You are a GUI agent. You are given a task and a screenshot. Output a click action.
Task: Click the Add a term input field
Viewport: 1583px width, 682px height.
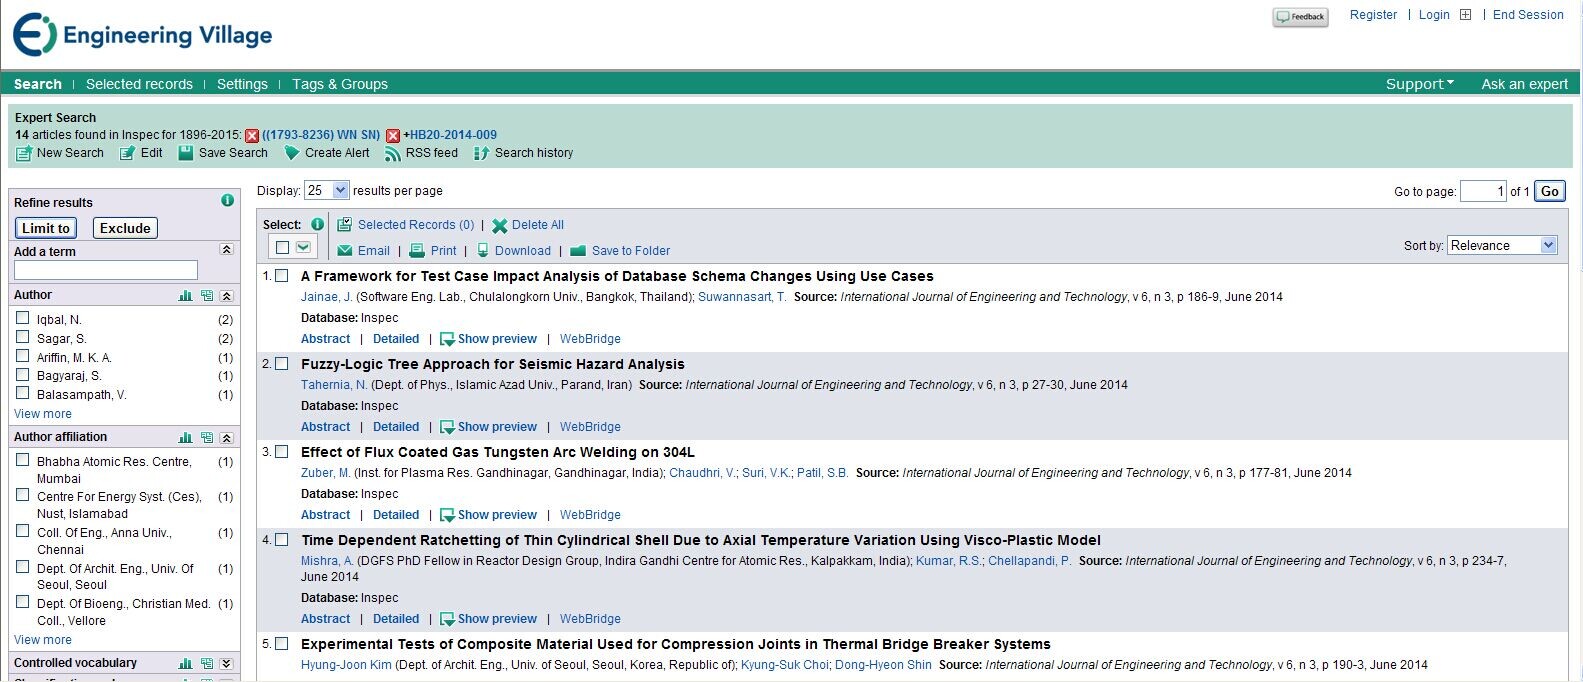(106, 270)
